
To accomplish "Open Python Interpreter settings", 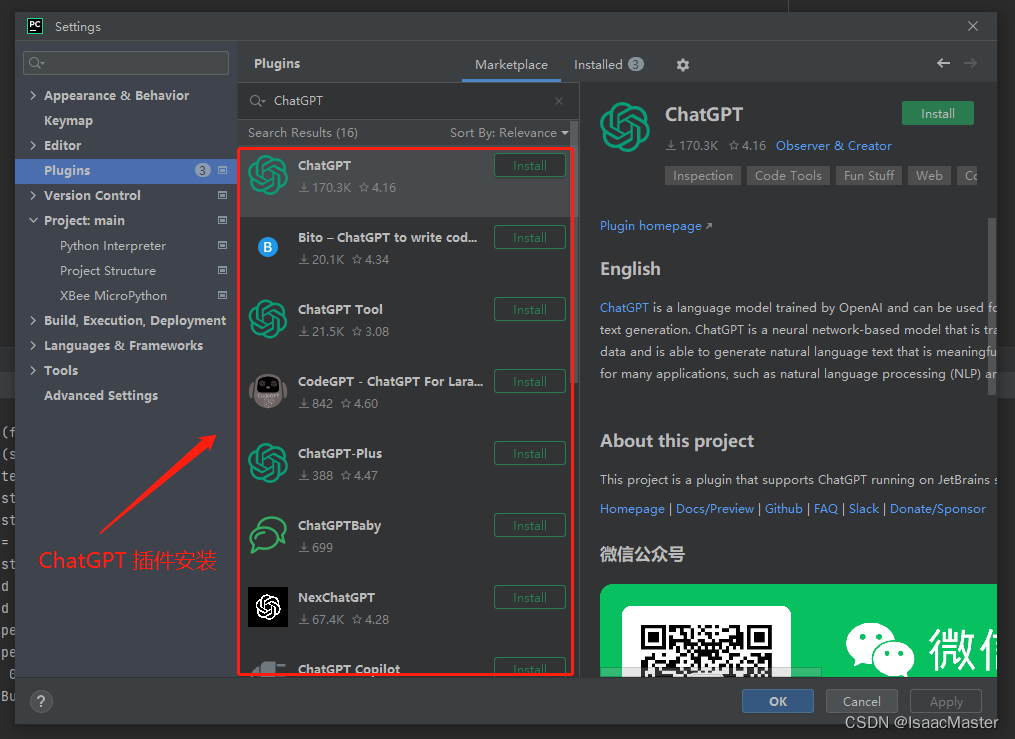I will (113, 245).
